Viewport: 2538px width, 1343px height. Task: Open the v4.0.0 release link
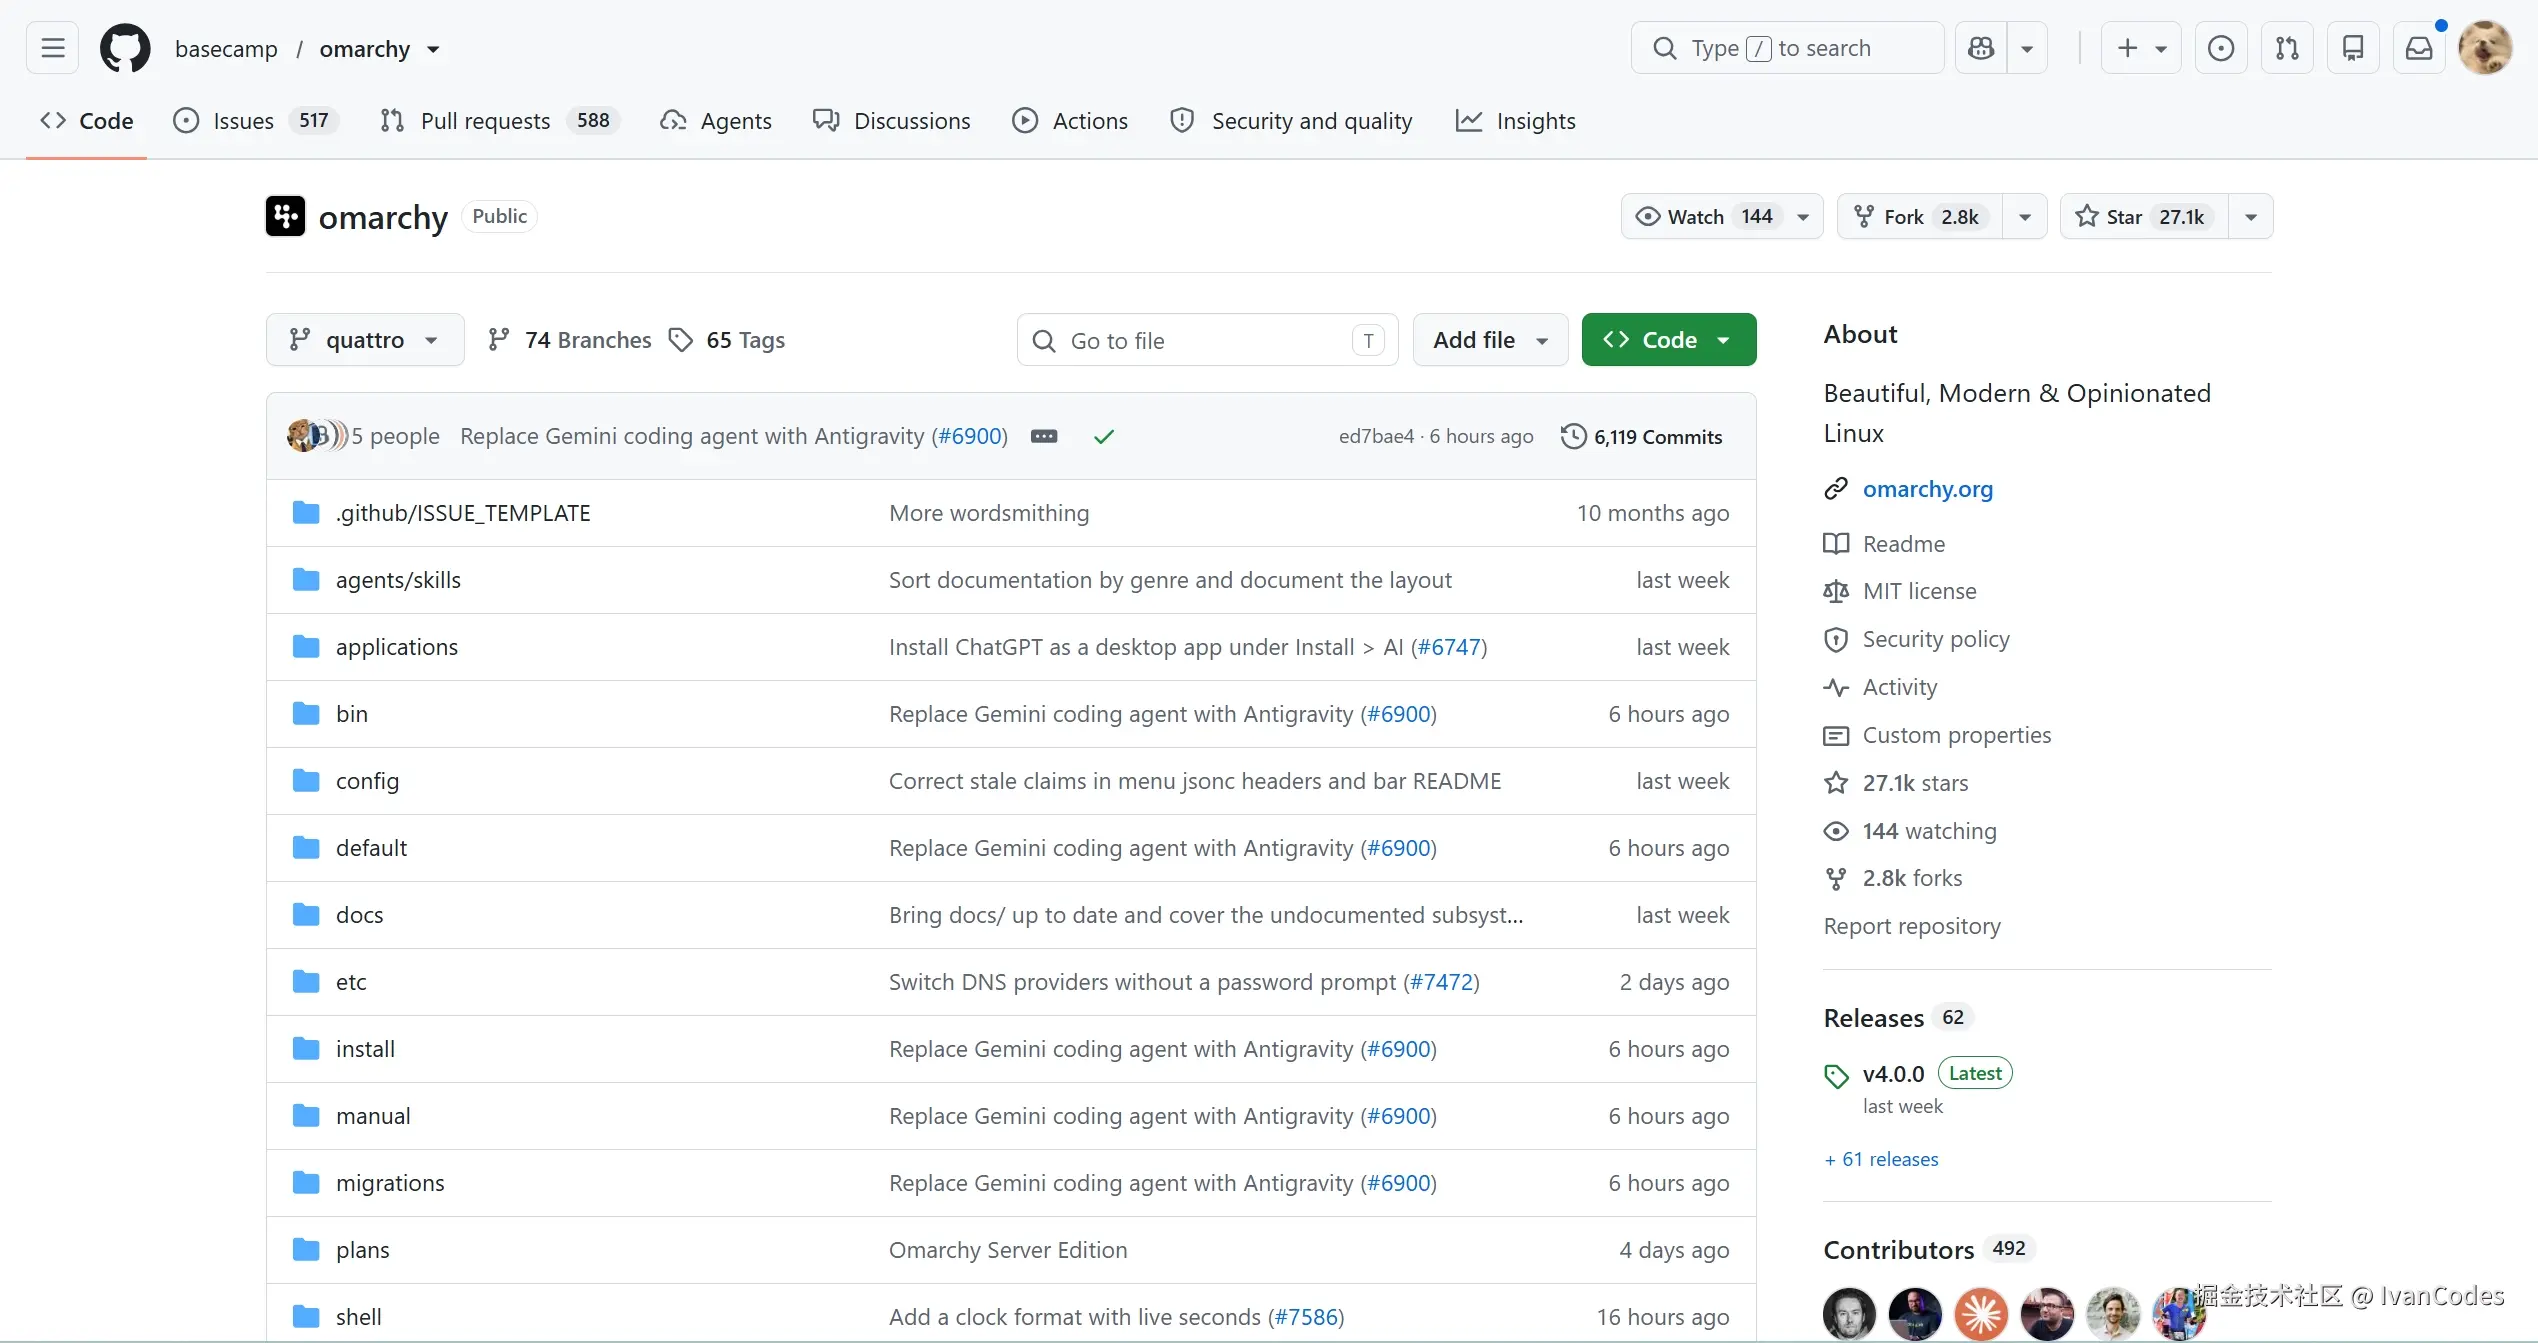point(1893,1074)
